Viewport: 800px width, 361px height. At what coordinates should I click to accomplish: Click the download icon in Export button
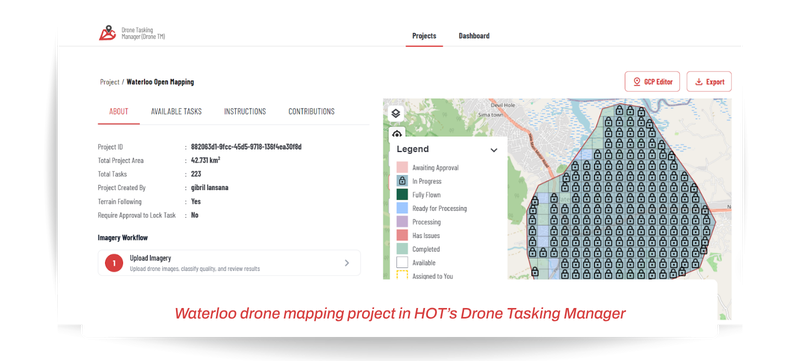698,82
